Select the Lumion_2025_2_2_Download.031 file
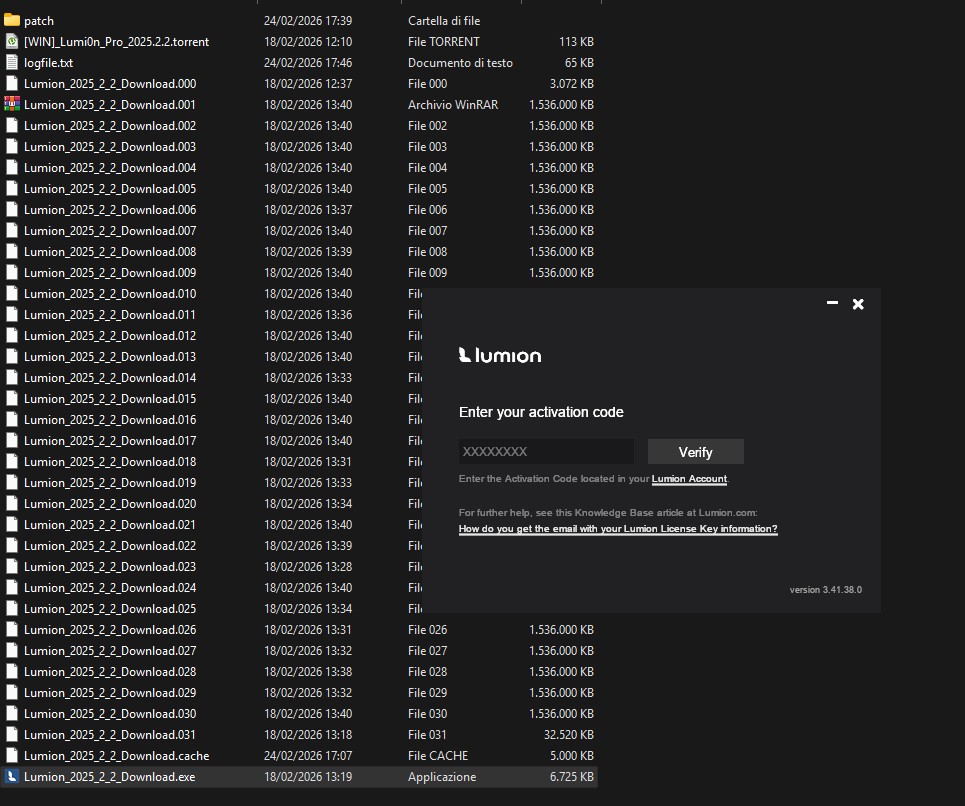 110,734
